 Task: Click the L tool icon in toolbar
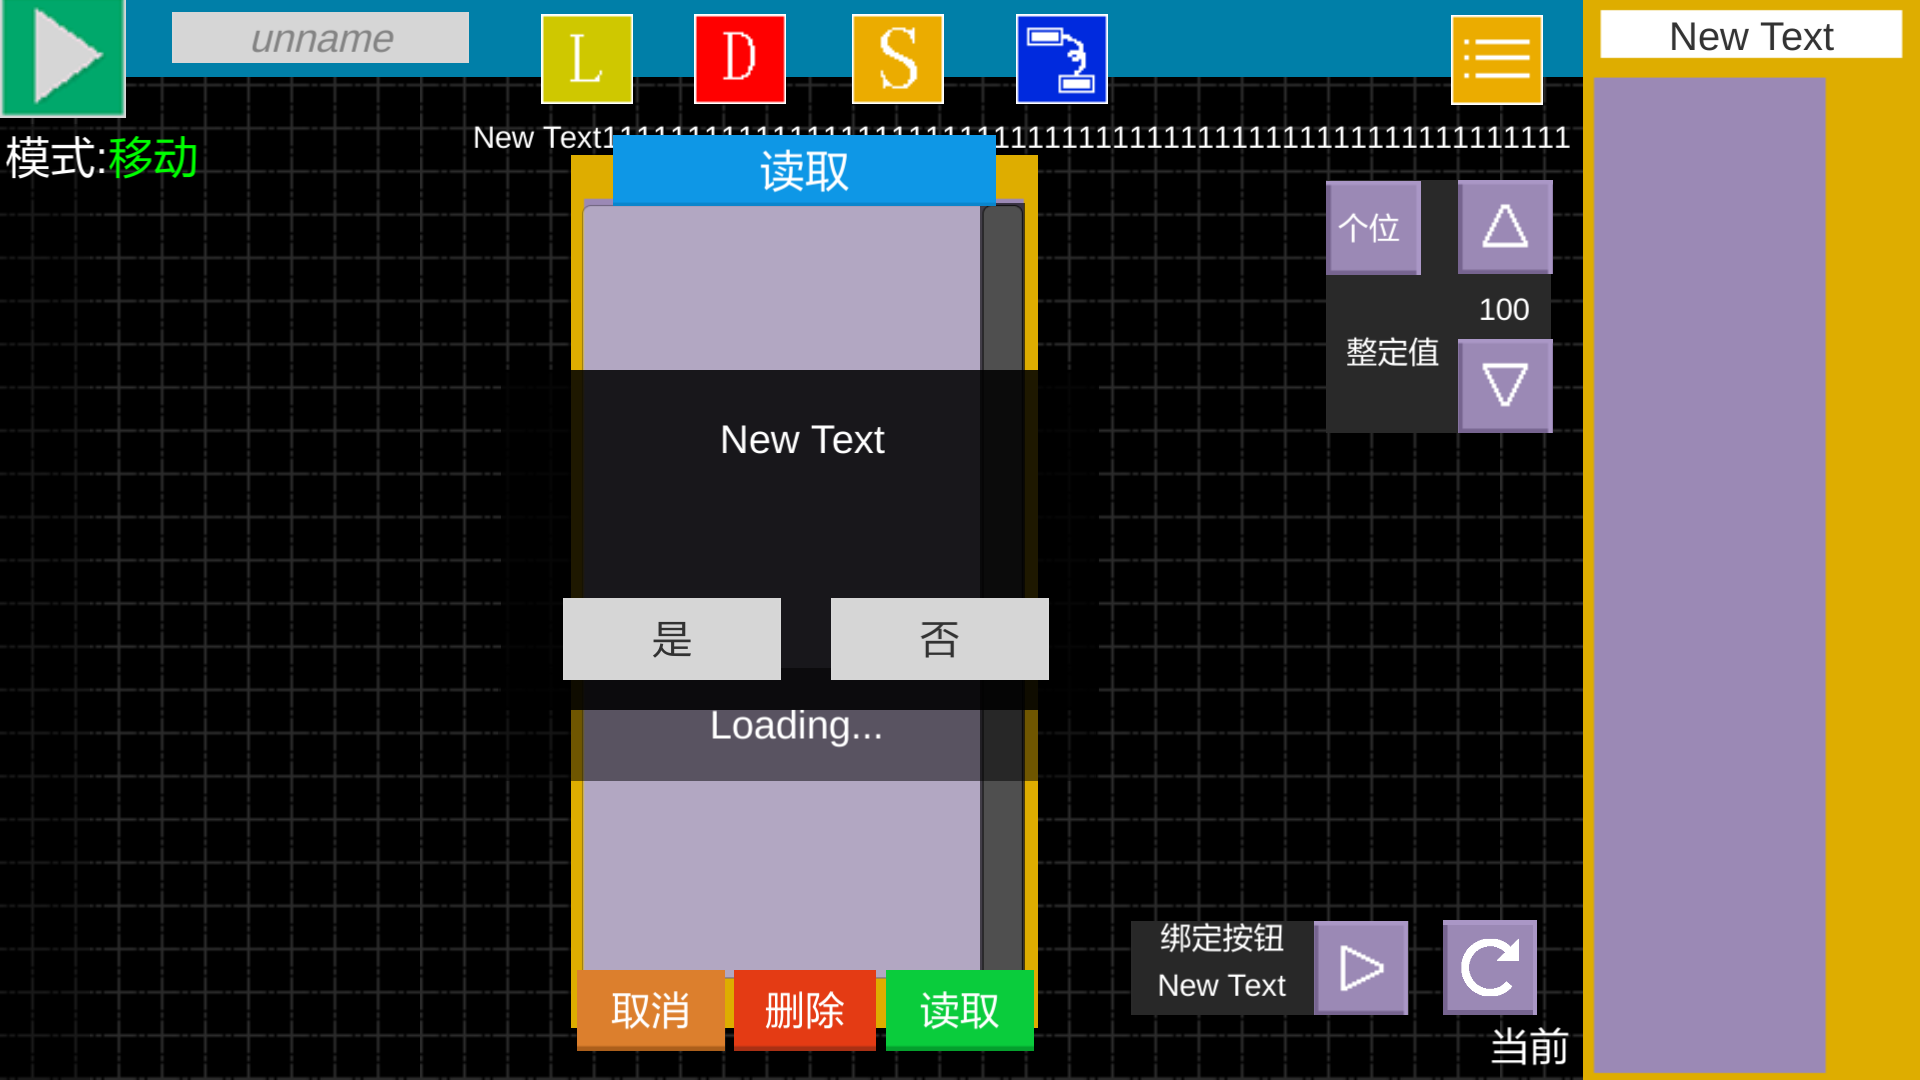click(585, 58)
